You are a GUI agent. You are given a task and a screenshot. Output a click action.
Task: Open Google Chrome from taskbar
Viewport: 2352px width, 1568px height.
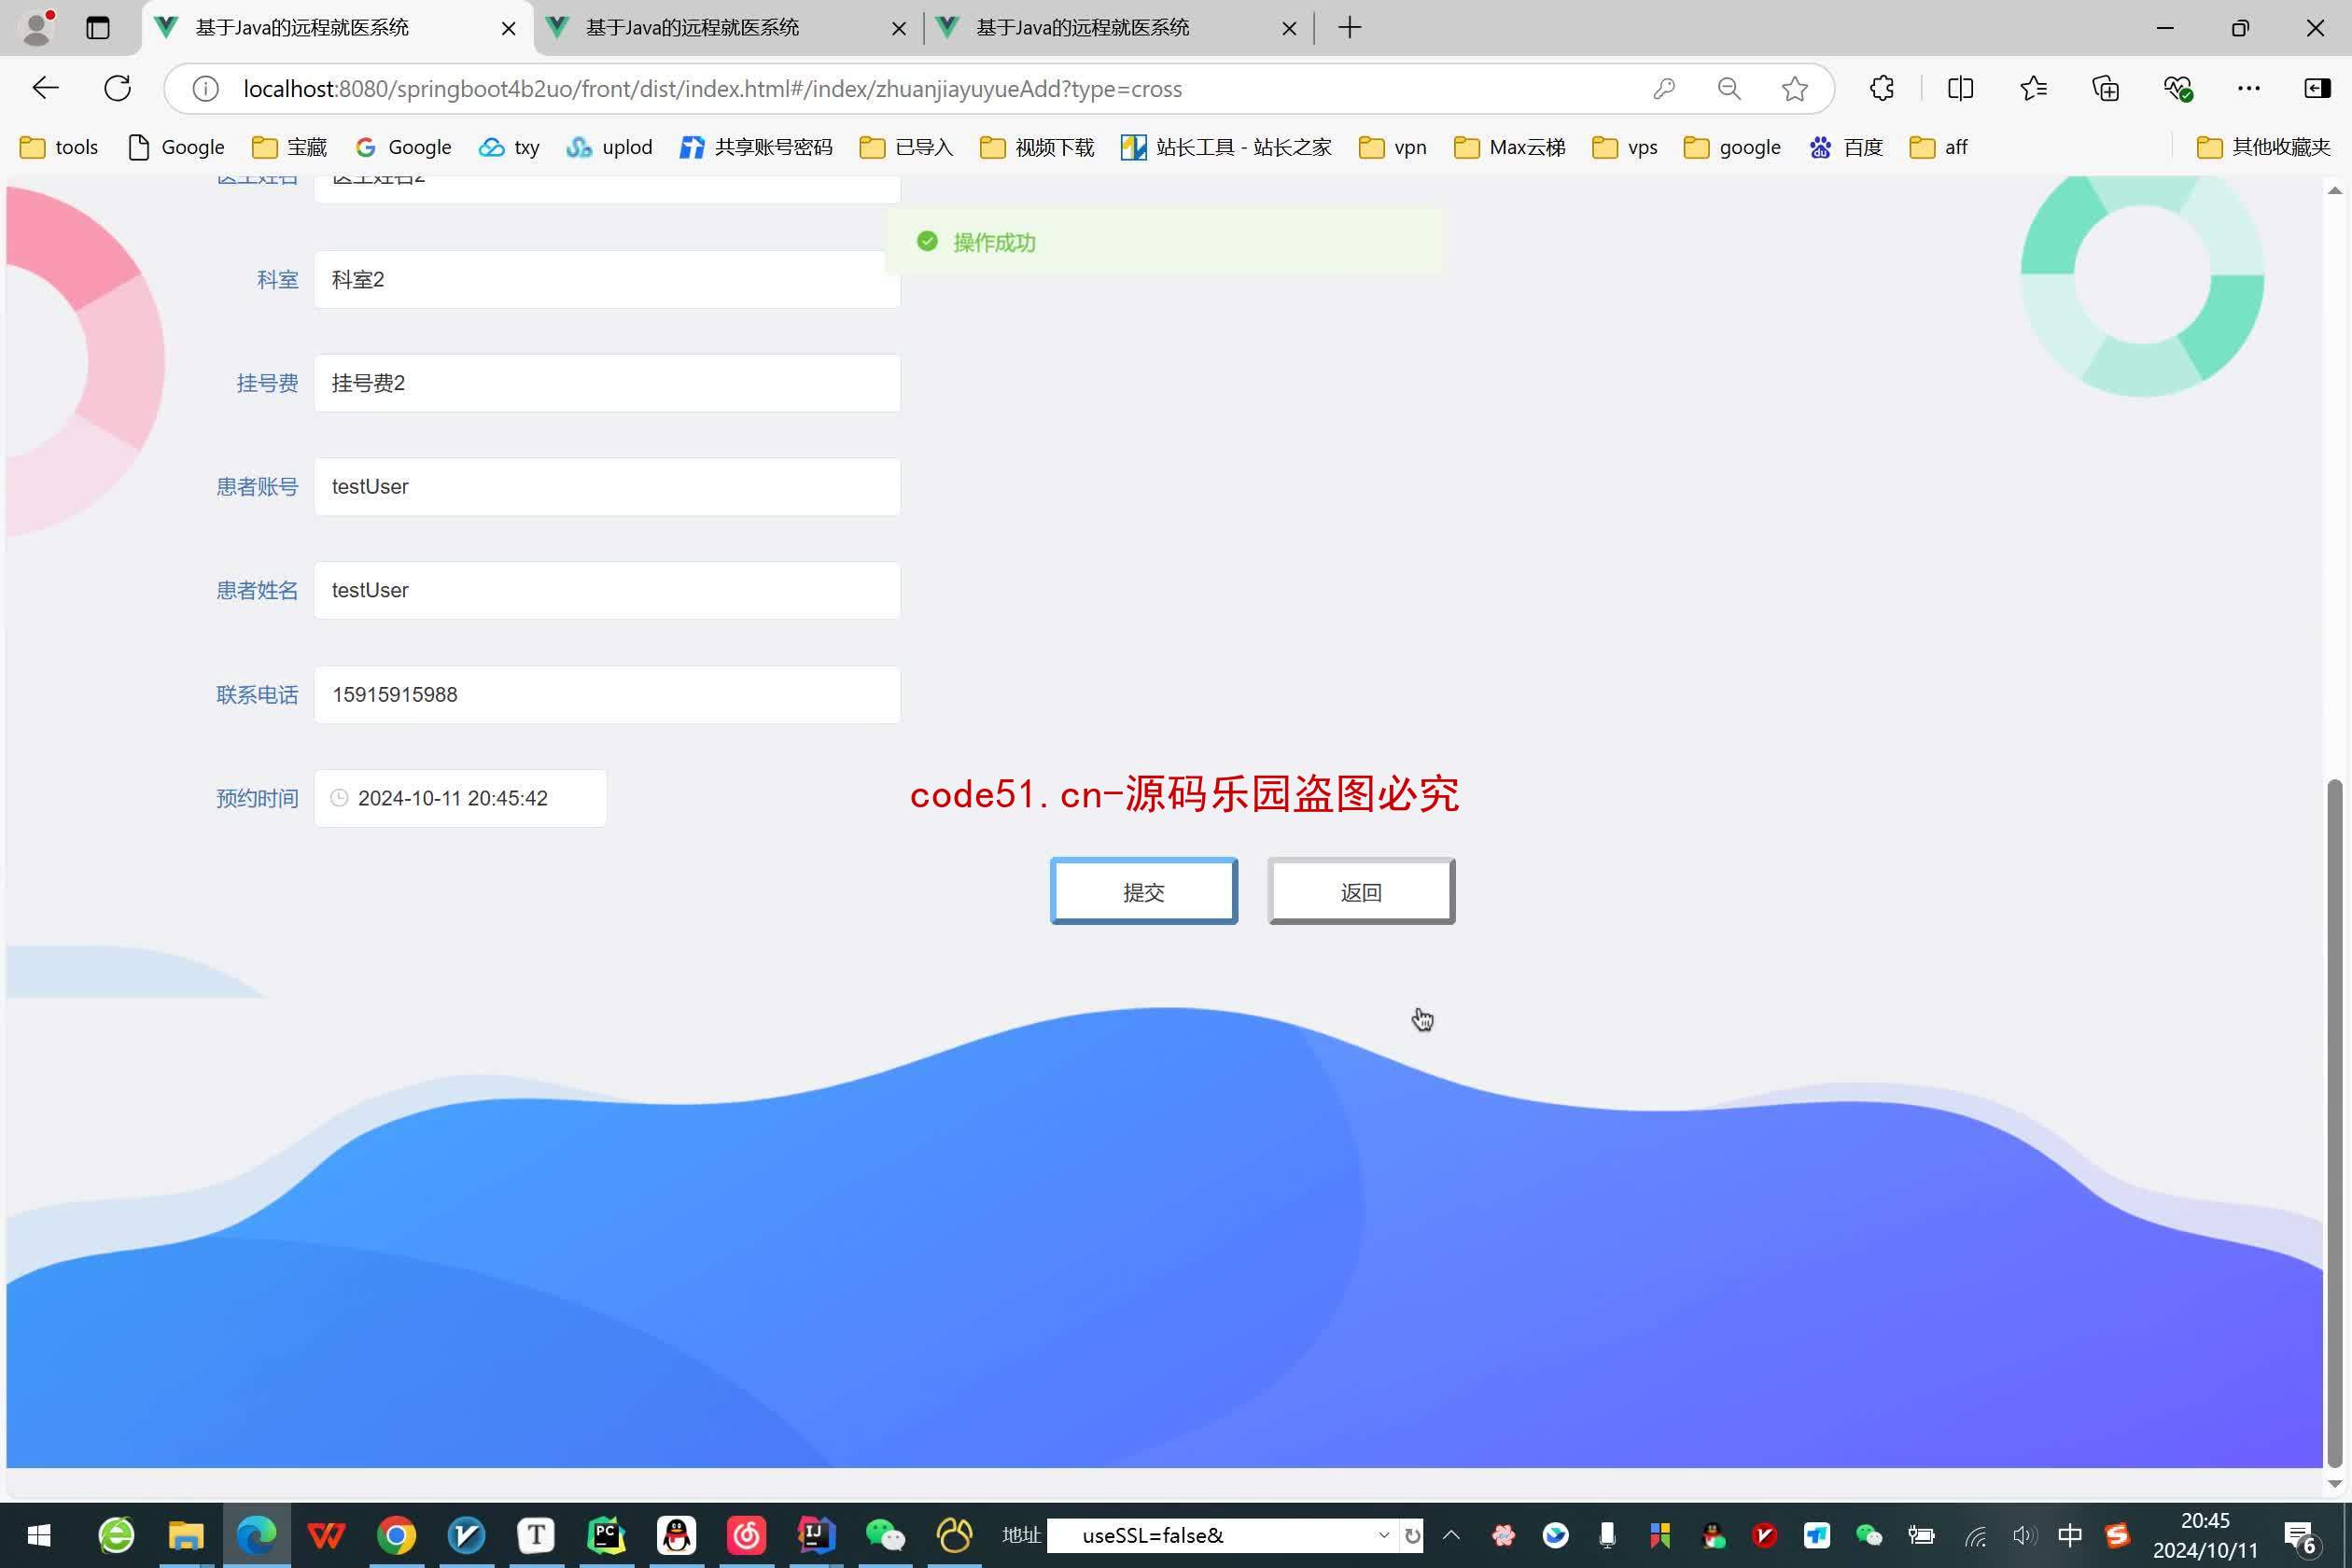(396, 1535)
